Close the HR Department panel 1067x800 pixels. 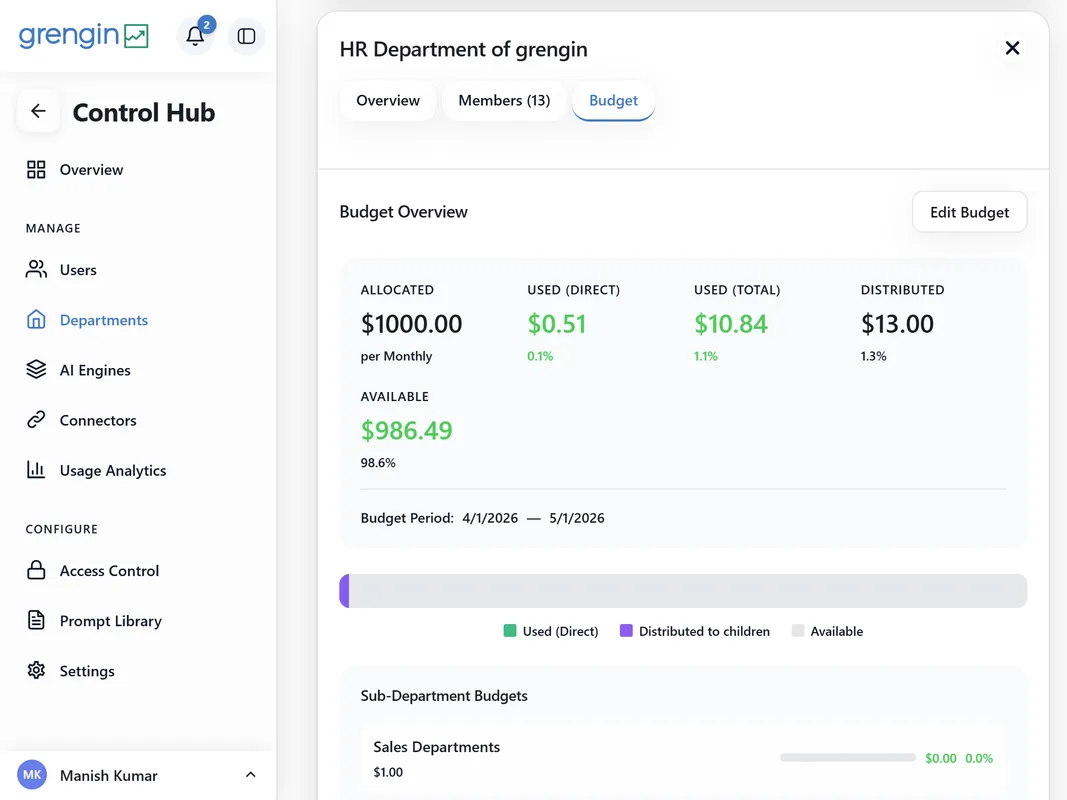tap(1013, 48)
